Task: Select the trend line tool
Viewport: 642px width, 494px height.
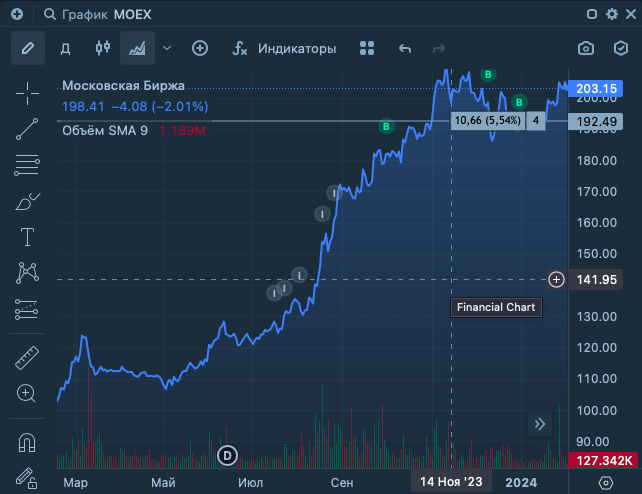Action: pyautogui.click(x=27, y=129)
